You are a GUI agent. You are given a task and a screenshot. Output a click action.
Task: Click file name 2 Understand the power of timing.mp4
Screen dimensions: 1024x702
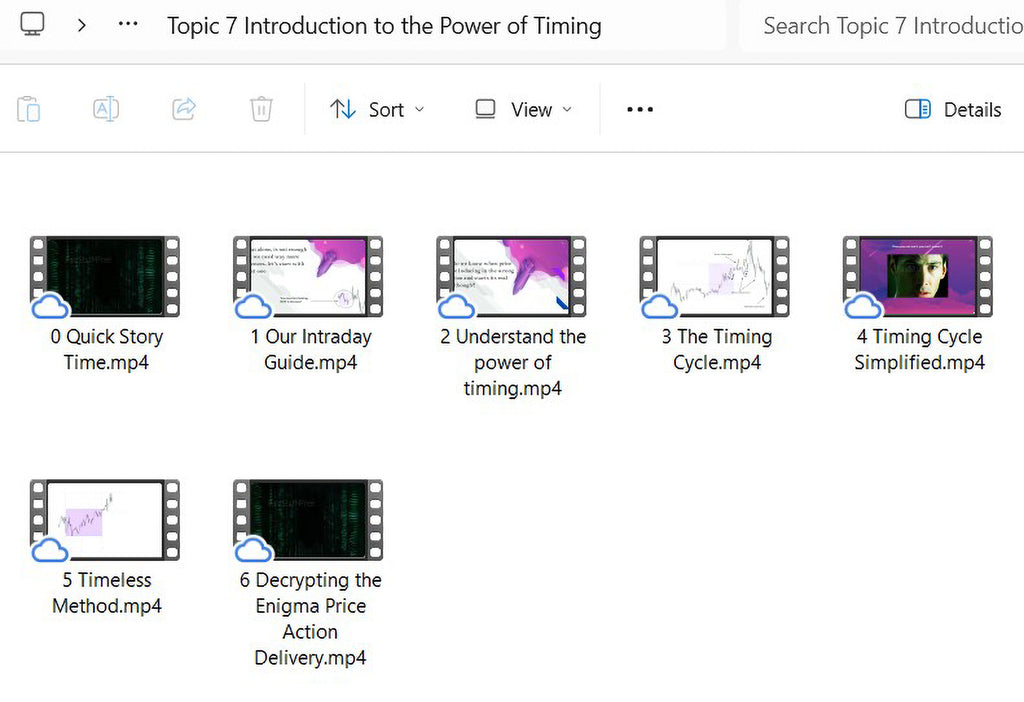coord(513,362)
